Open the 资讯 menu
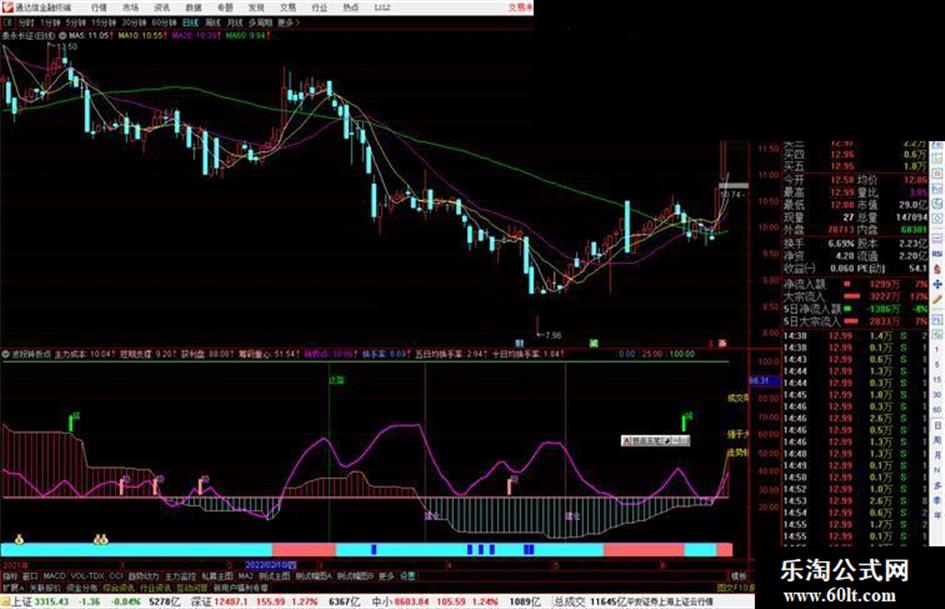Viewport: 945px width, 609px height. pyautogui.click(x=162, y=8)
